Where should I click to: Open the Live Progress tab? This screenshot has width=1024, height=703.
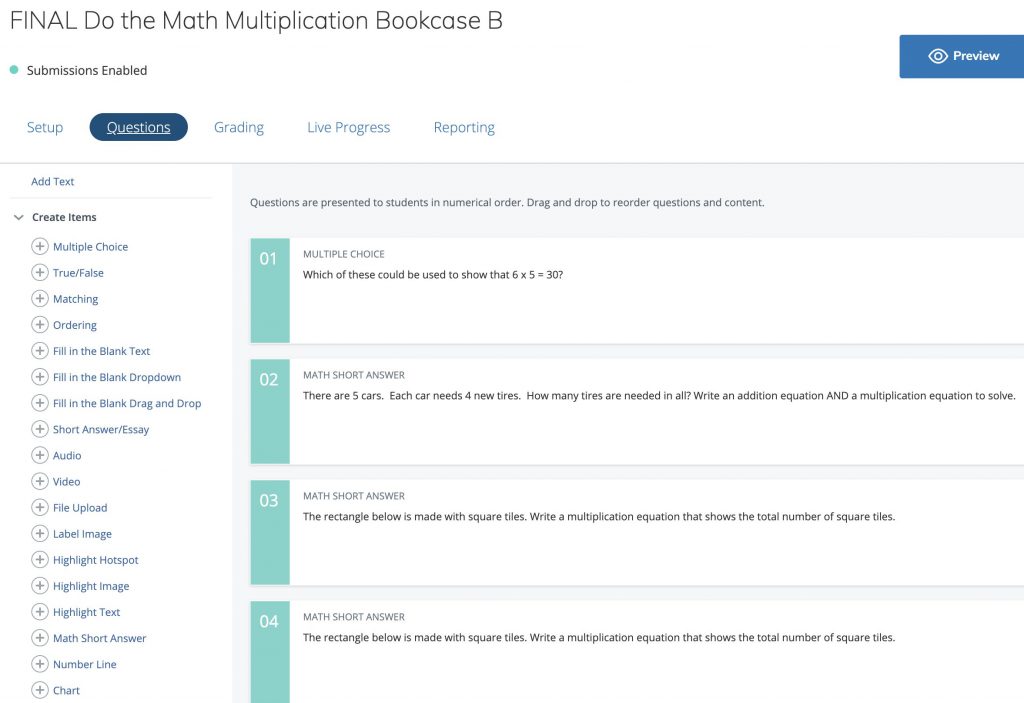point(349,127)
